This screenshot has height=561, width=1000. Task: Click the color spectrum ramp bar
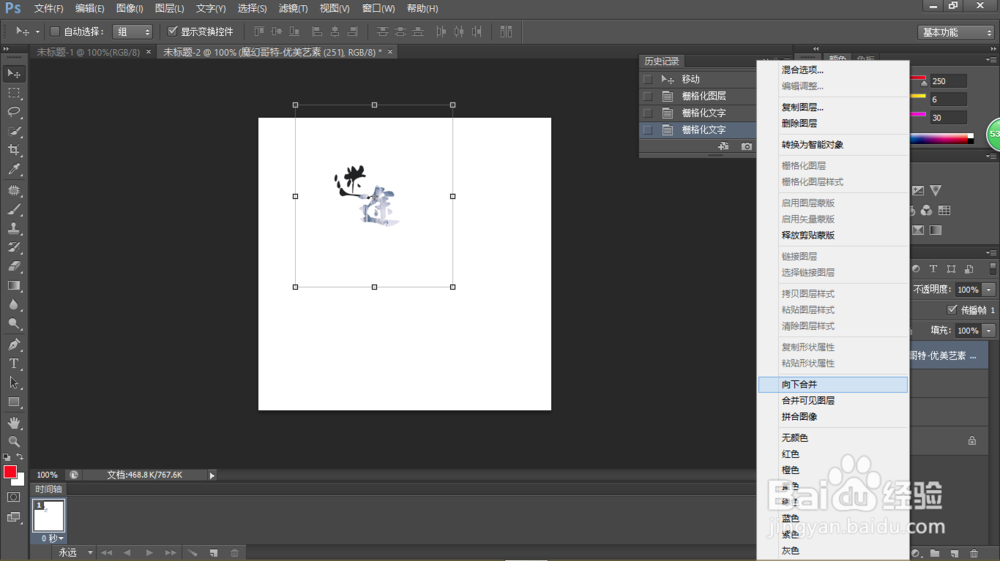941,138
